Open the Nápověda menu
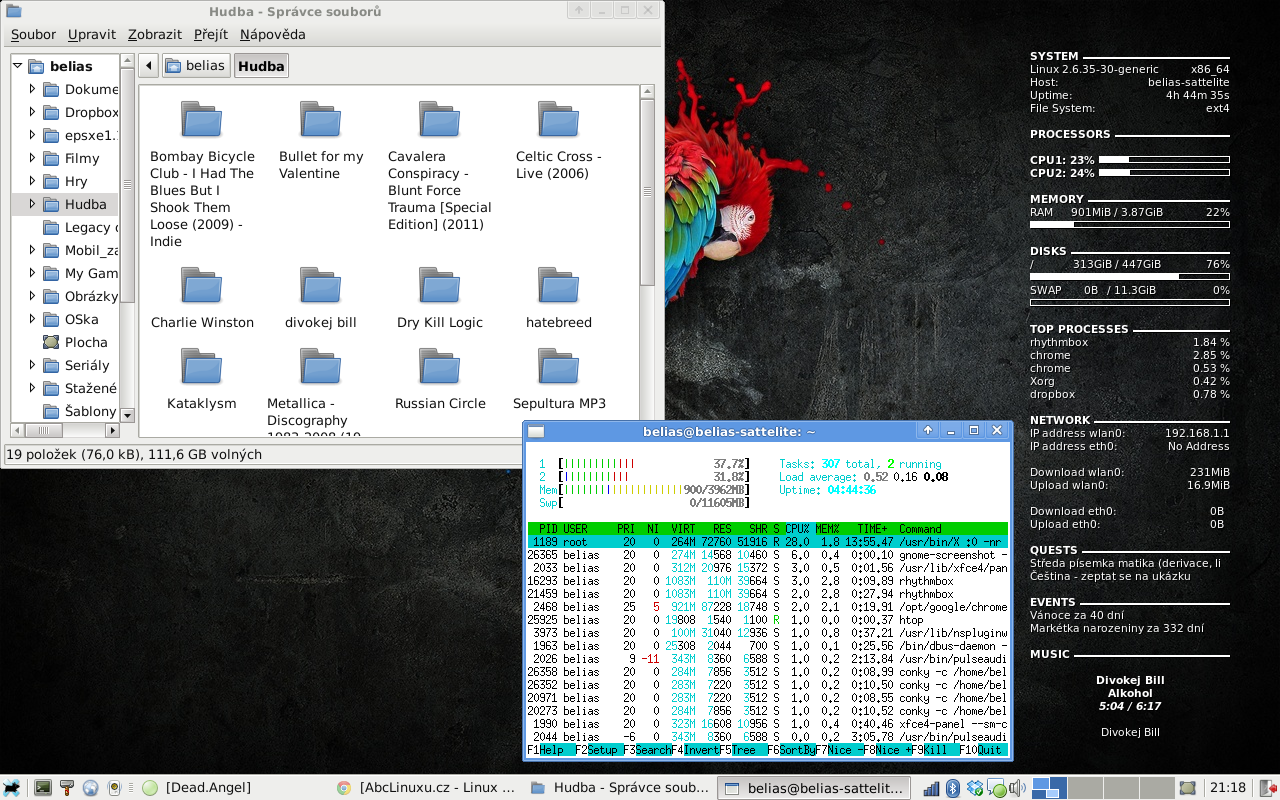The width and height of the screenshot is (1280, 800). click(x=273, y=34)
